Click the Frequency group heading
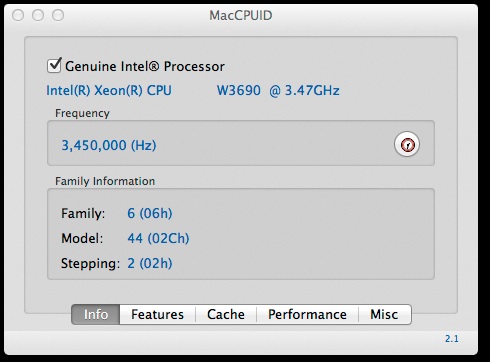The image size is (490, 362). (x=82, y=113)
